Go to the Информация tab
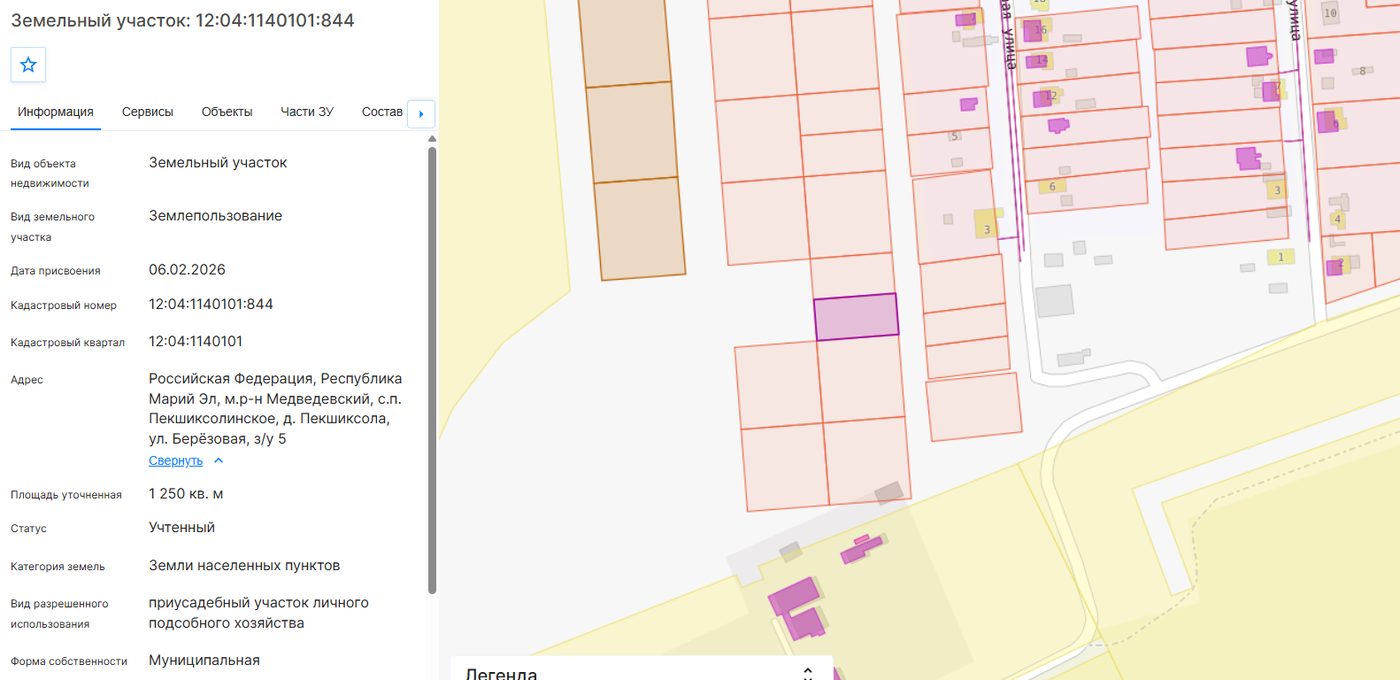This screenshot has height=680, width=1400. (56, 112)
